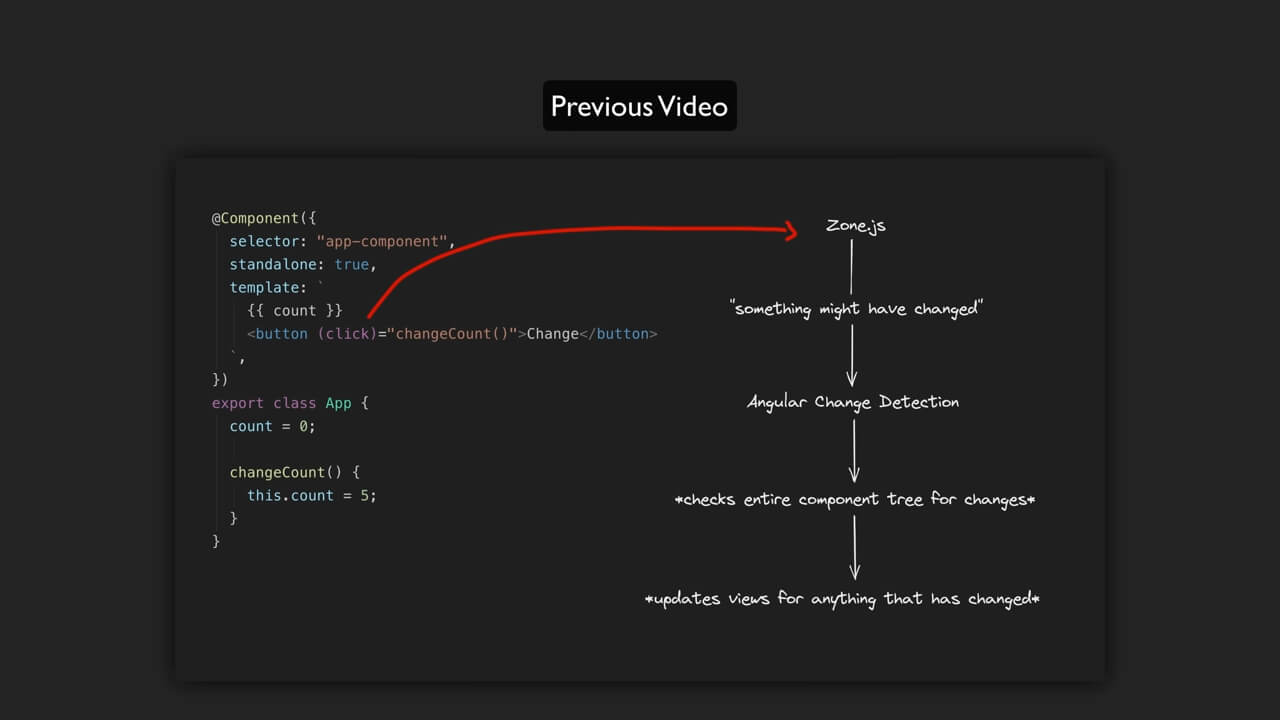Click the "Previous Video" title label

click(639, 106)
